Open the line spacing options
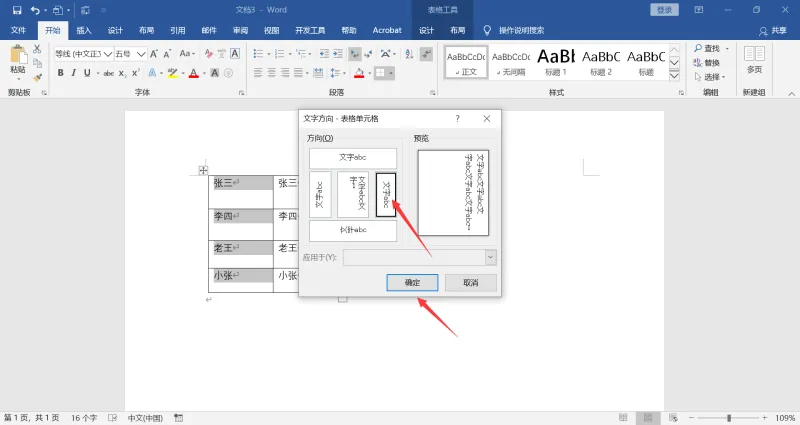 point(335,73)
